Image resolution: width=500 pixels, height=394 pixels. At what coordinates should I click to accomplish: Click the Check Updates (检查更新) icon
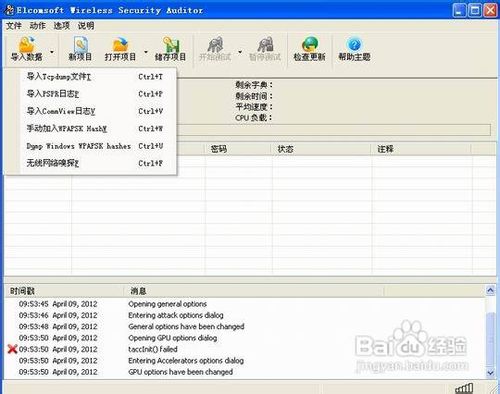coord(309,49)
